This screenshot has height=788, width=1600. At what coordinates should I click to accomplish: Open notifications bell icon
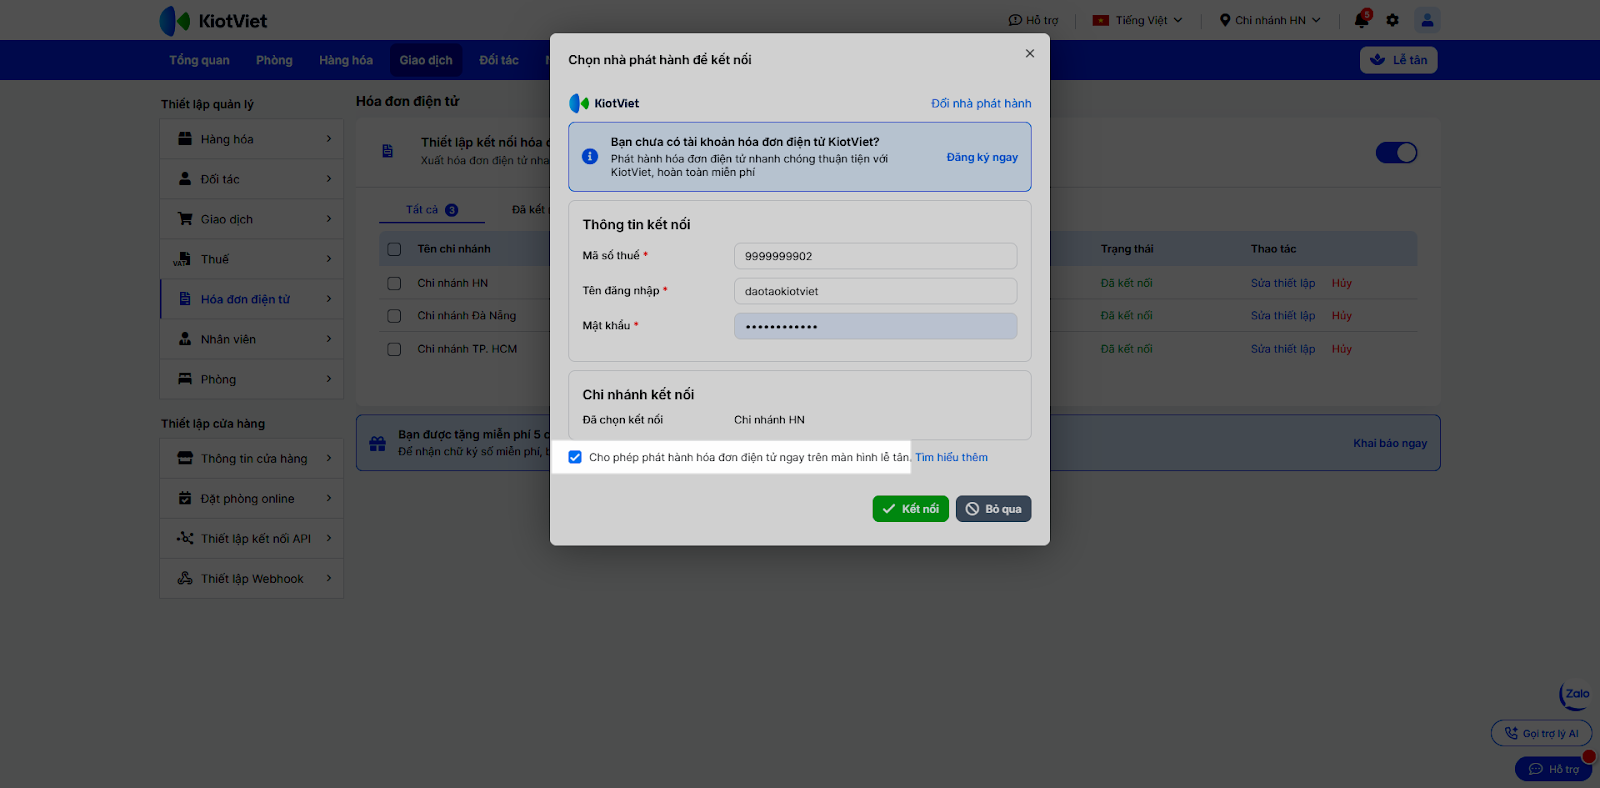coord(1362,20)
